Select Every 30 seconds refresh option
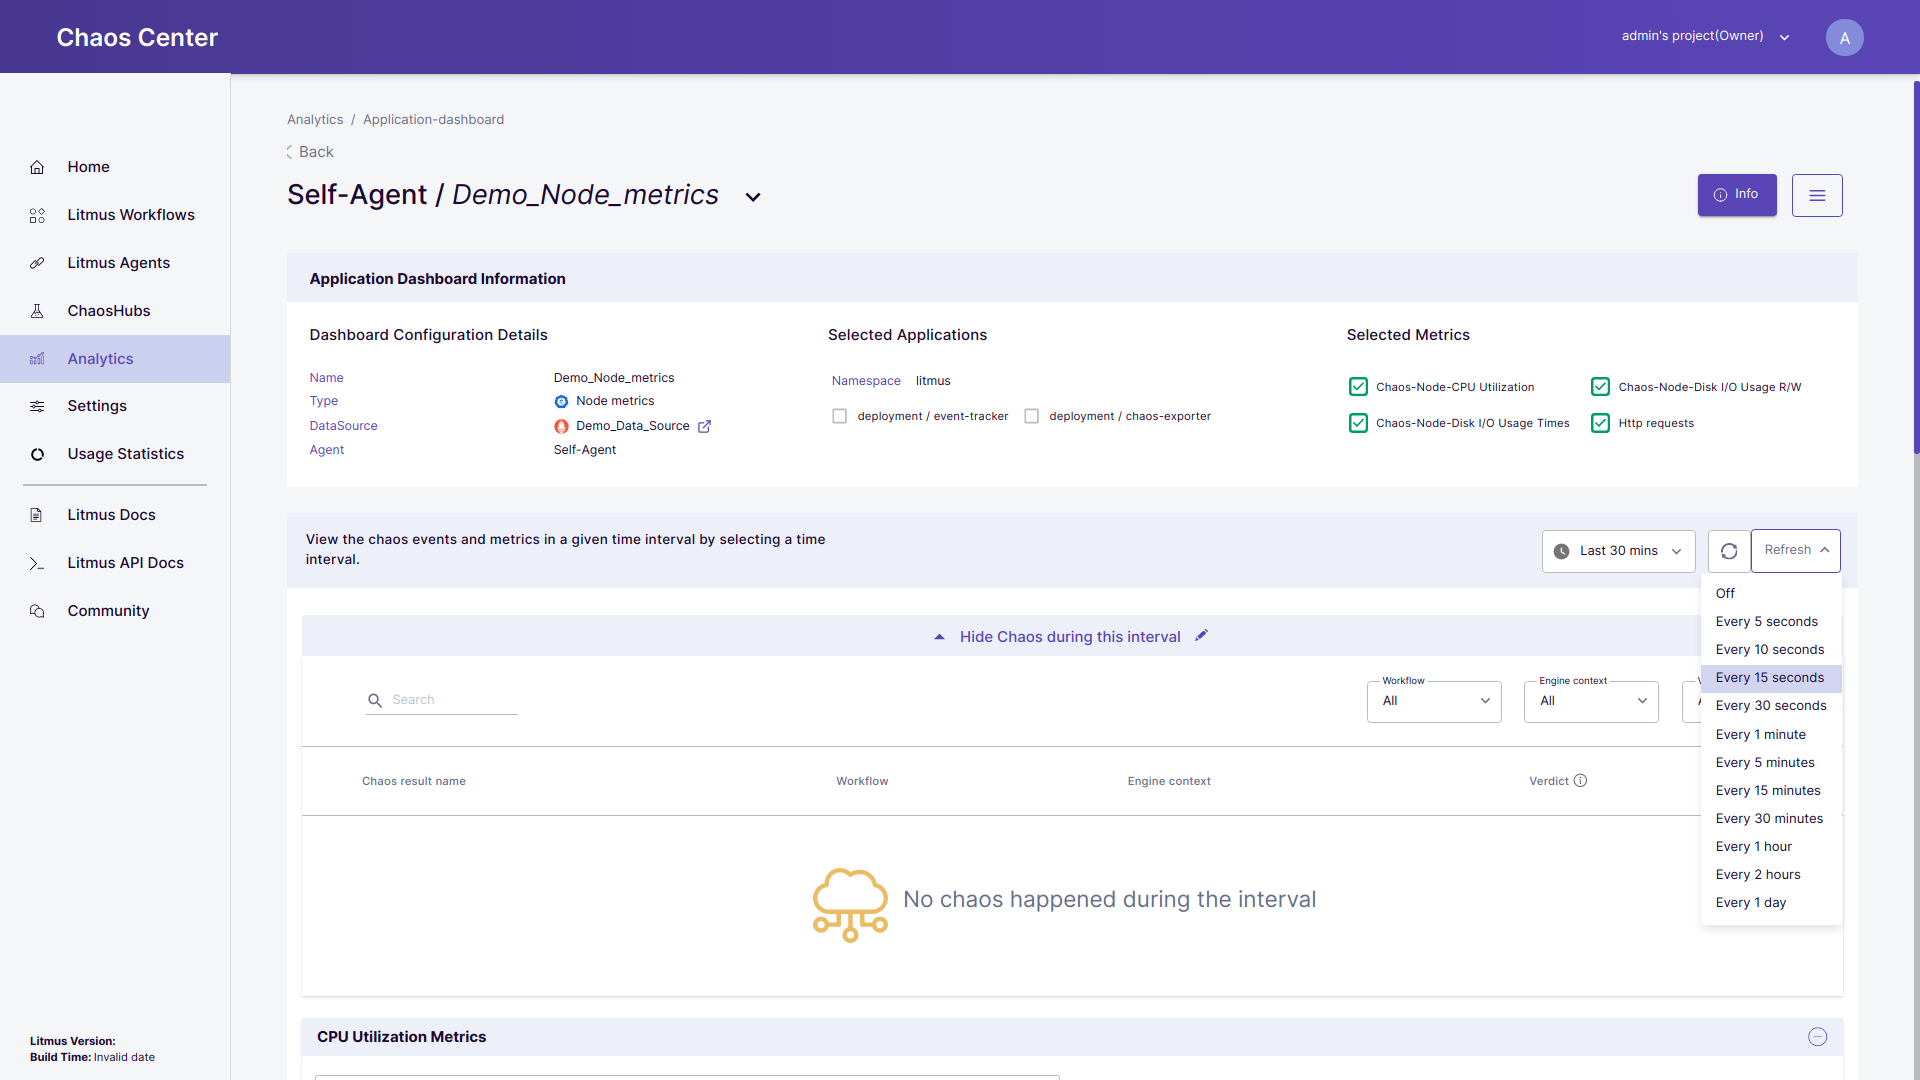The width and height of the screenshot is (1920, 1080). click(x=1770, y=706)
